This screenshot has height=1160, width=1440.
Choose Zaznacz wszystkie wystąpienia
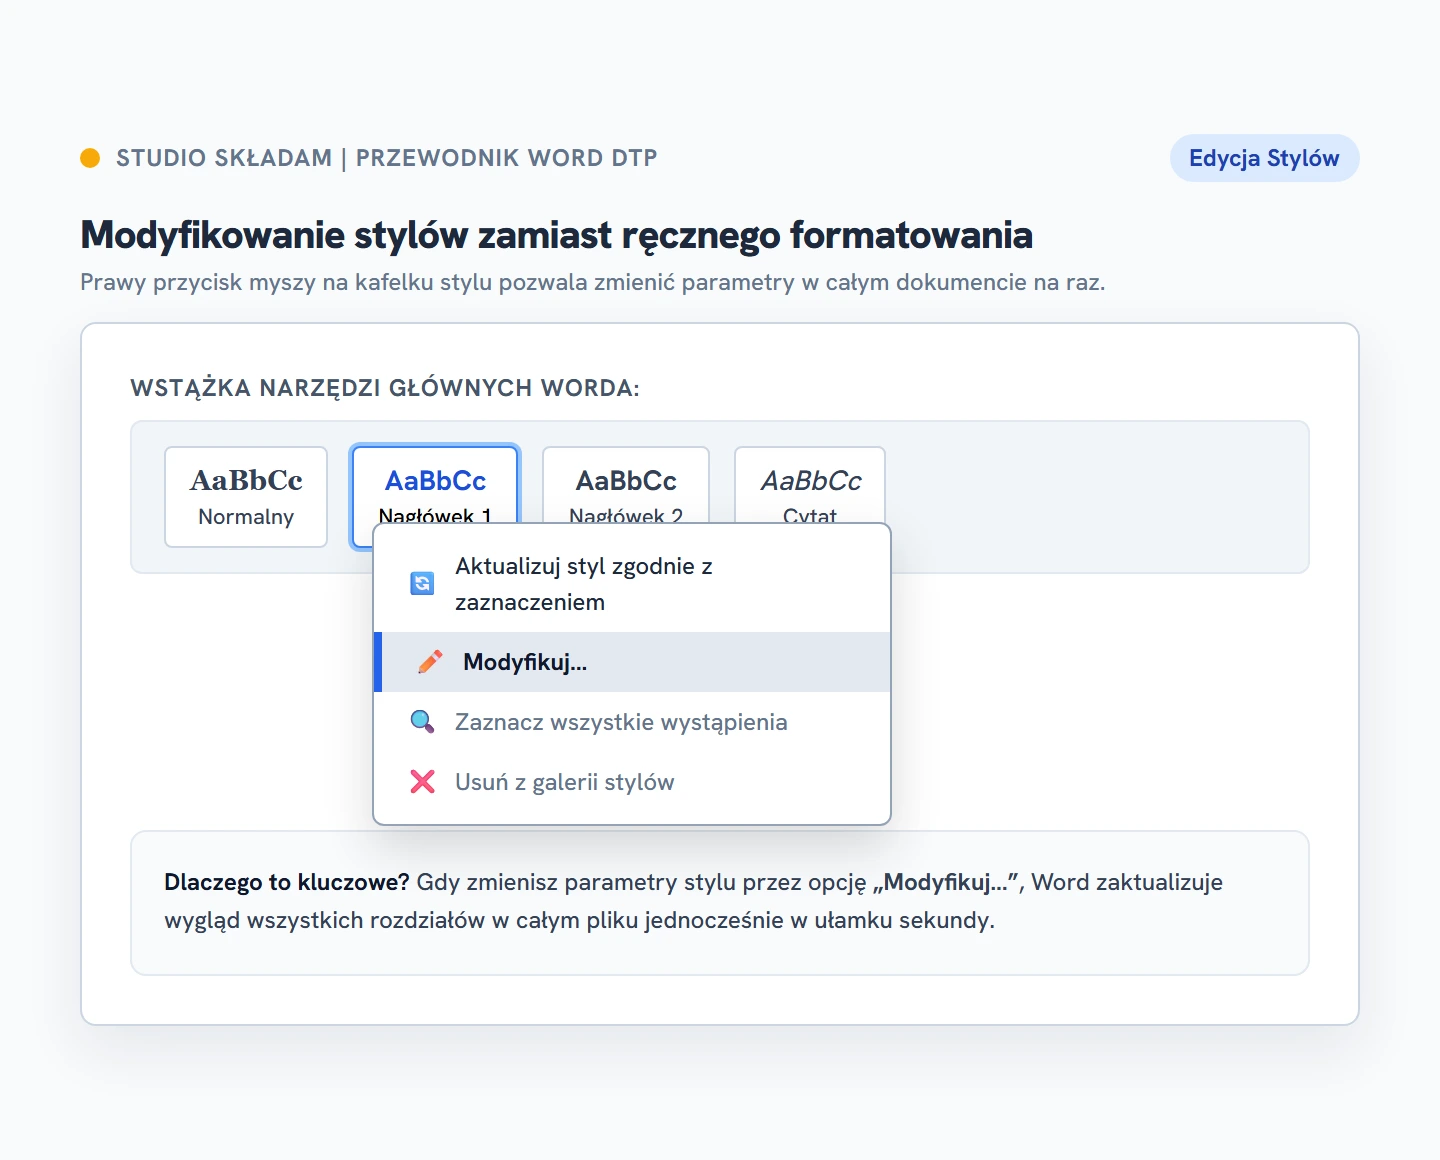632,722
